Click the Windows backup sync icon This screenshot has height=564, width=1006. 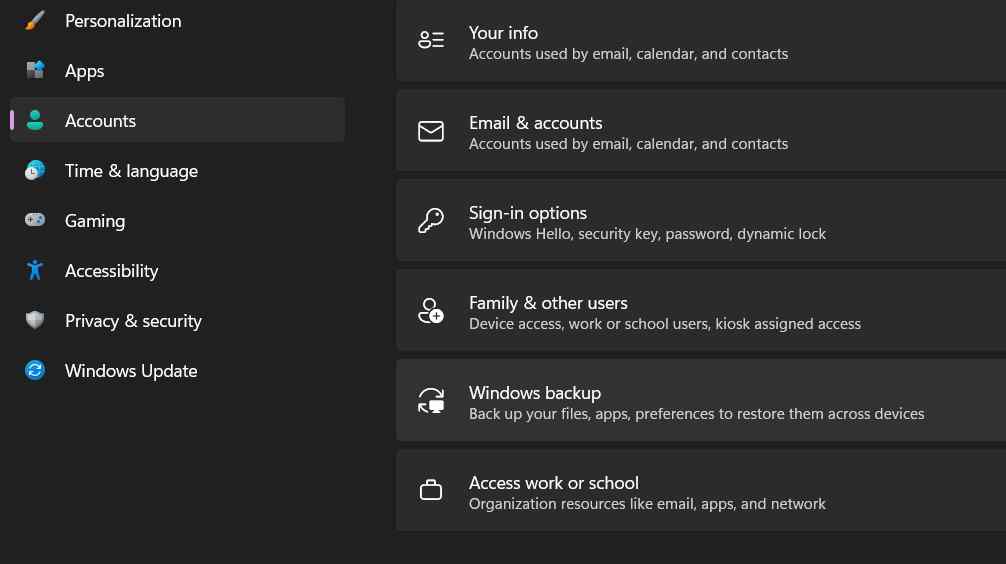point(431,400)
